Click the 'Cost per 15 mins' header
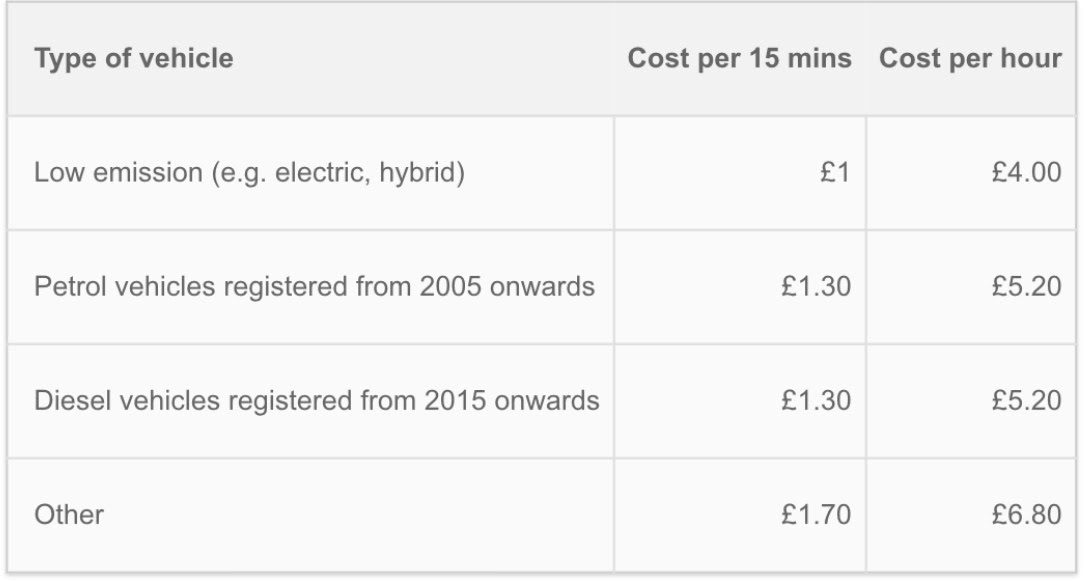Viewport: 1086px width, 581px height. tap(739, 59)
